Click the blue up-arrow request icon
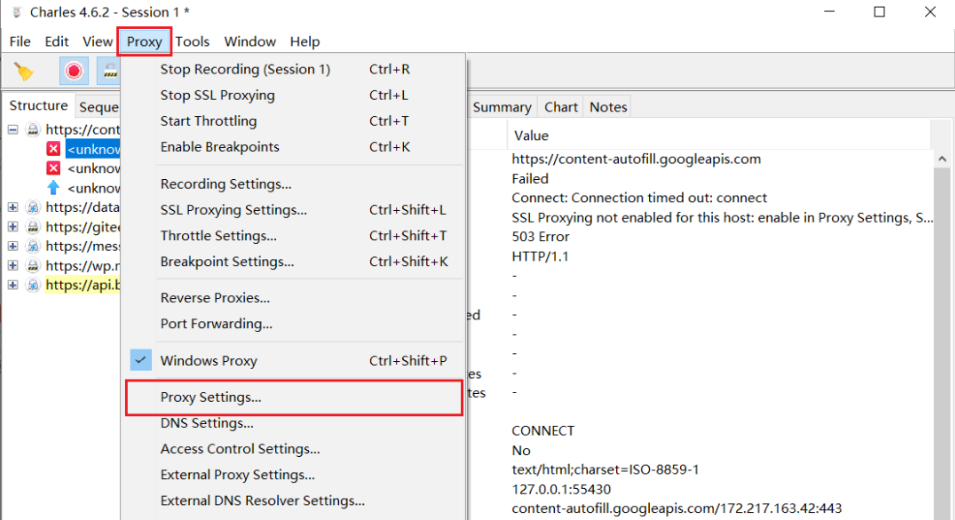 pos(54,188)
